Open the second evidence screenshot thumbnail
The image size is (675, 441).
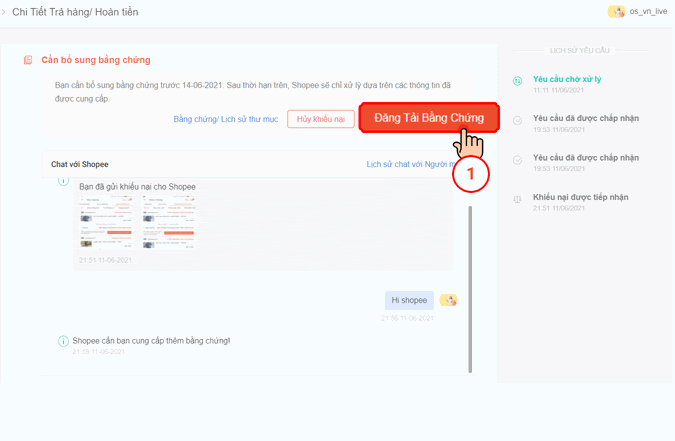[x=166, y=224]
